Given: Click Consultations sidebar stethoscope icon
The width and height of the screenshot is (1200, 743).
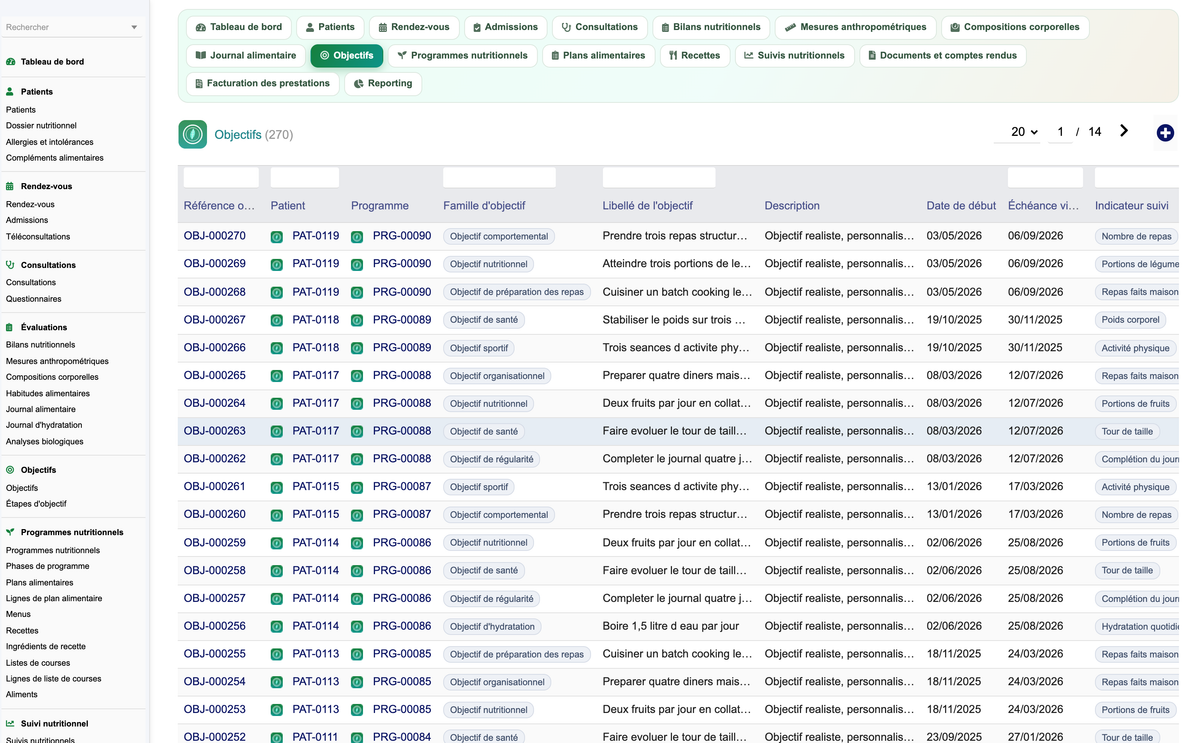Looking at the screenshot, I should (10, 265).
